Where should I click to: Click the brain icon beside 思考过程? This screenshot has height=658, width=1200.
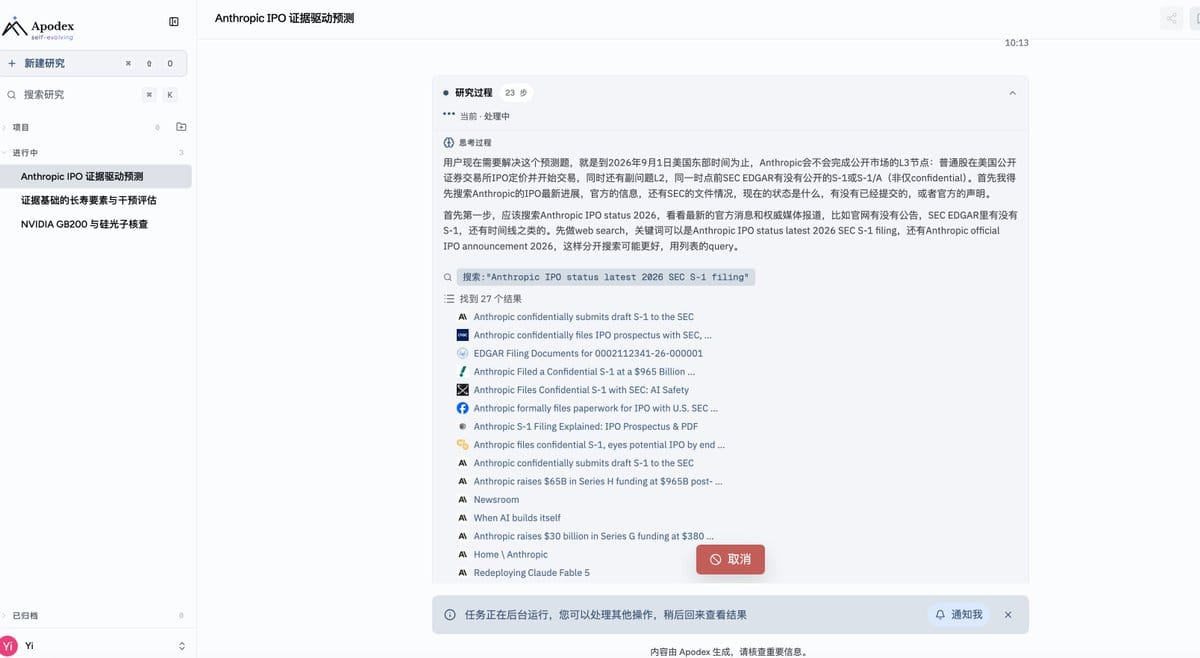[449, 143]
